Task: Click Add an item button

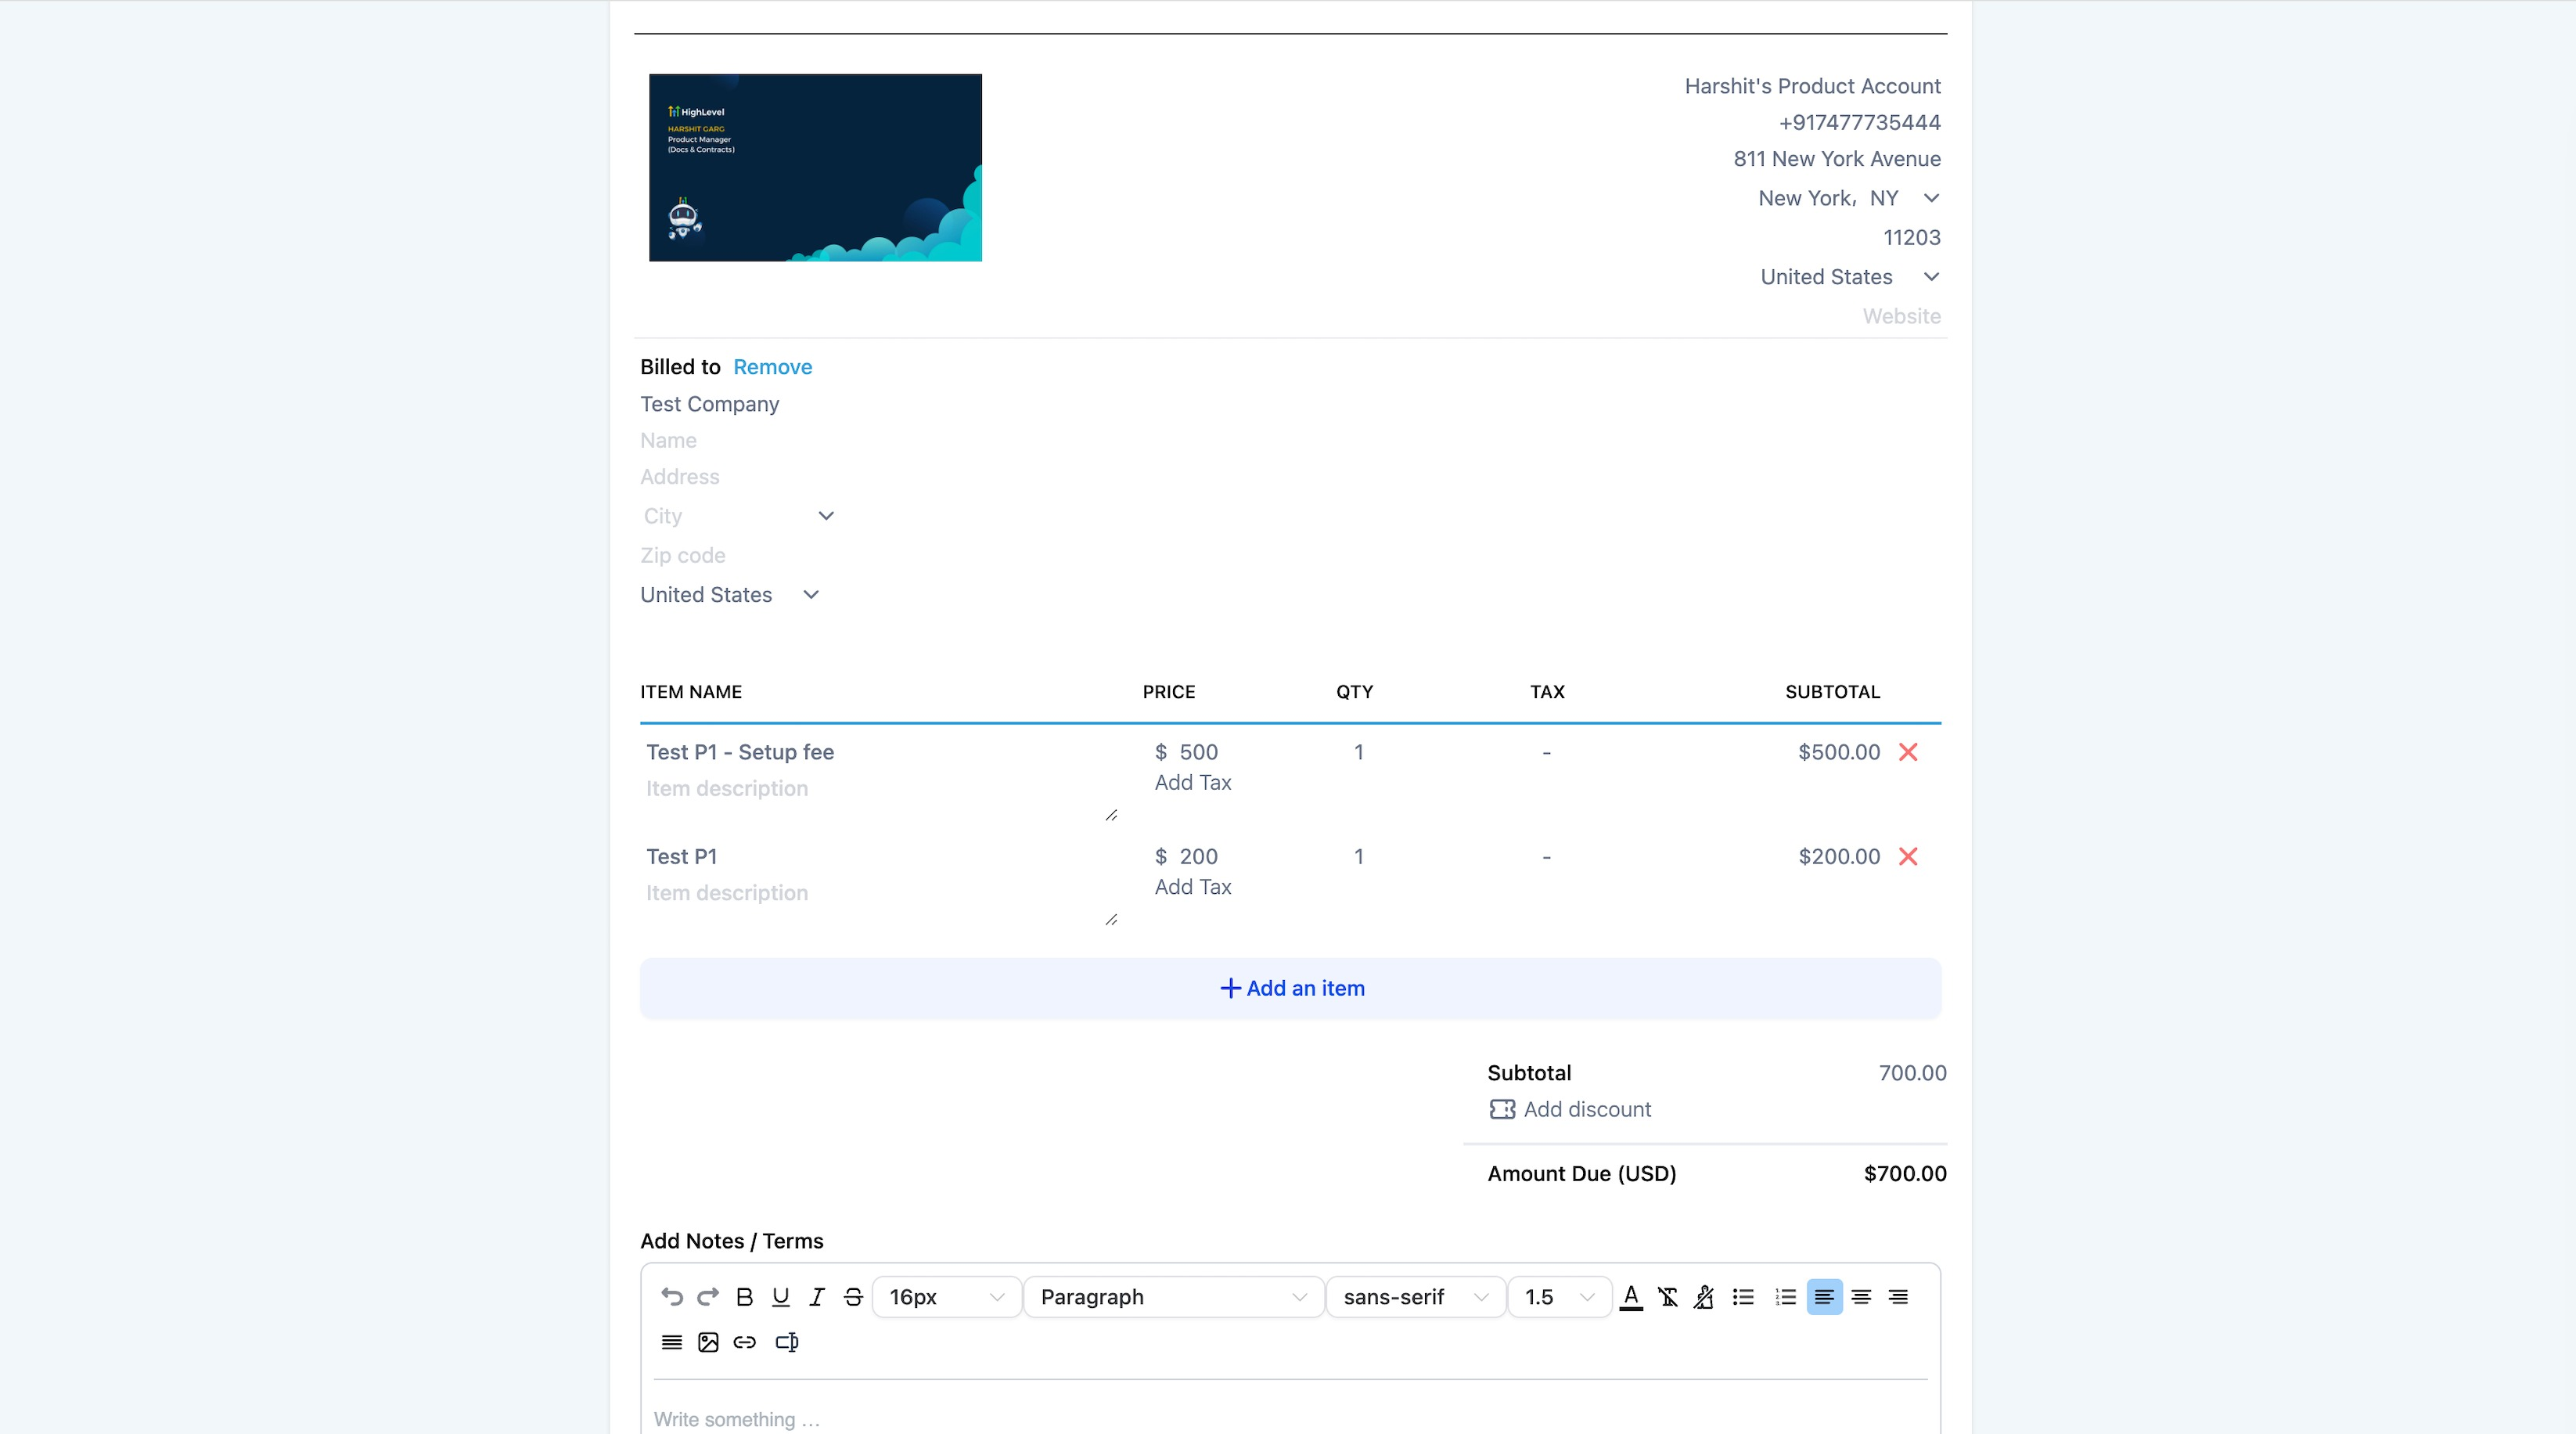Action: 1291,988
